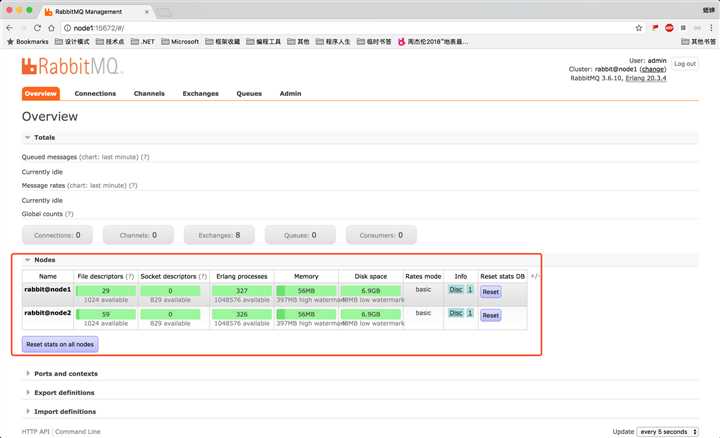Switch to the Overview tab
The image size is (720, 438).
click(41, 93)
